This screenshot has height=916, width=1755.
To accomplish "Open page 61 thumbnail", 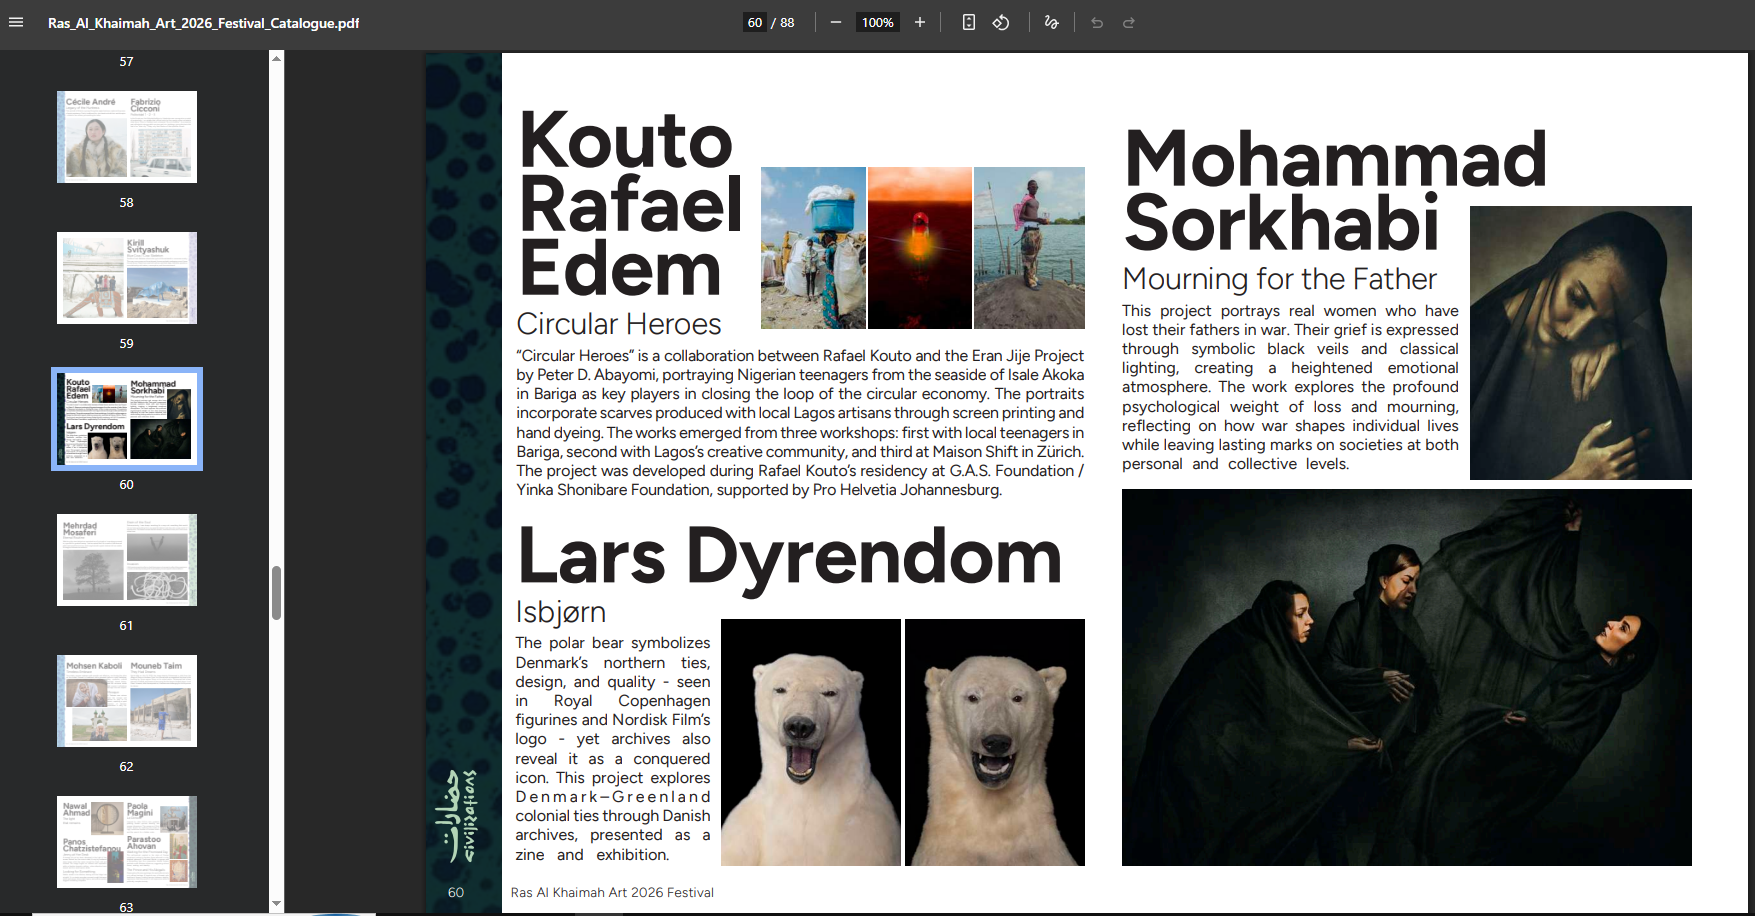I will 127,560.
